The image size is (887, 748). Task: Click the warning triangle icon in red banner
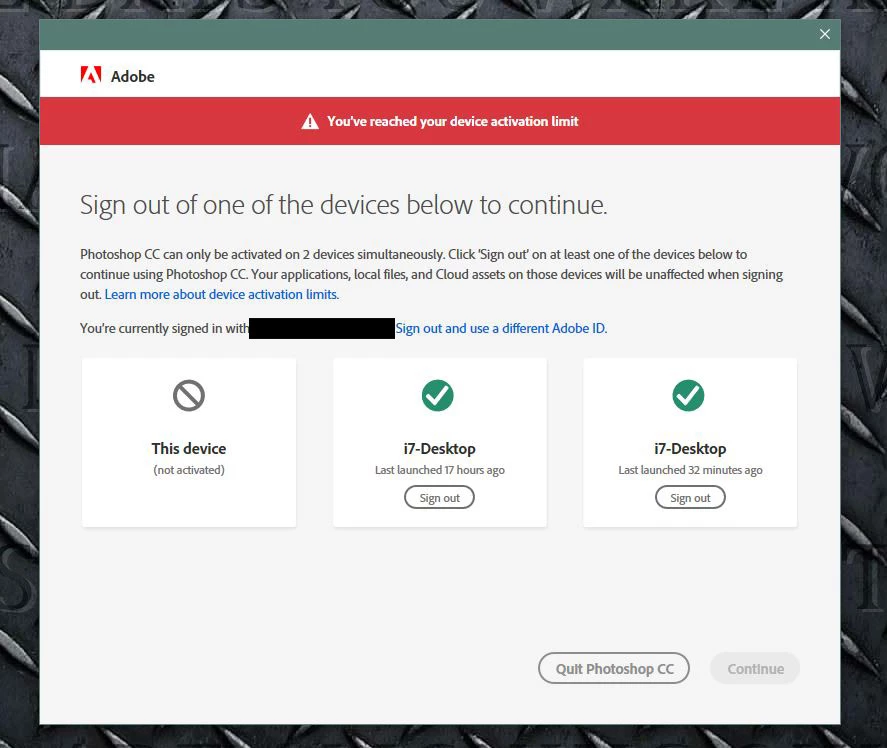[310, 121]
